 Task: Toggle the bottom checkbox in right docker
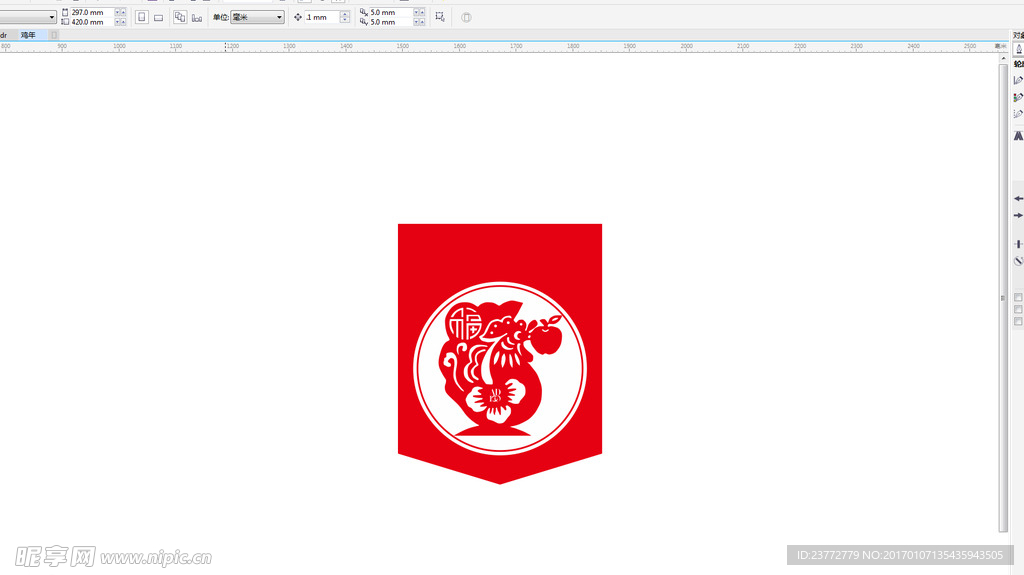pyautogui.click(x=1018, y=322)
